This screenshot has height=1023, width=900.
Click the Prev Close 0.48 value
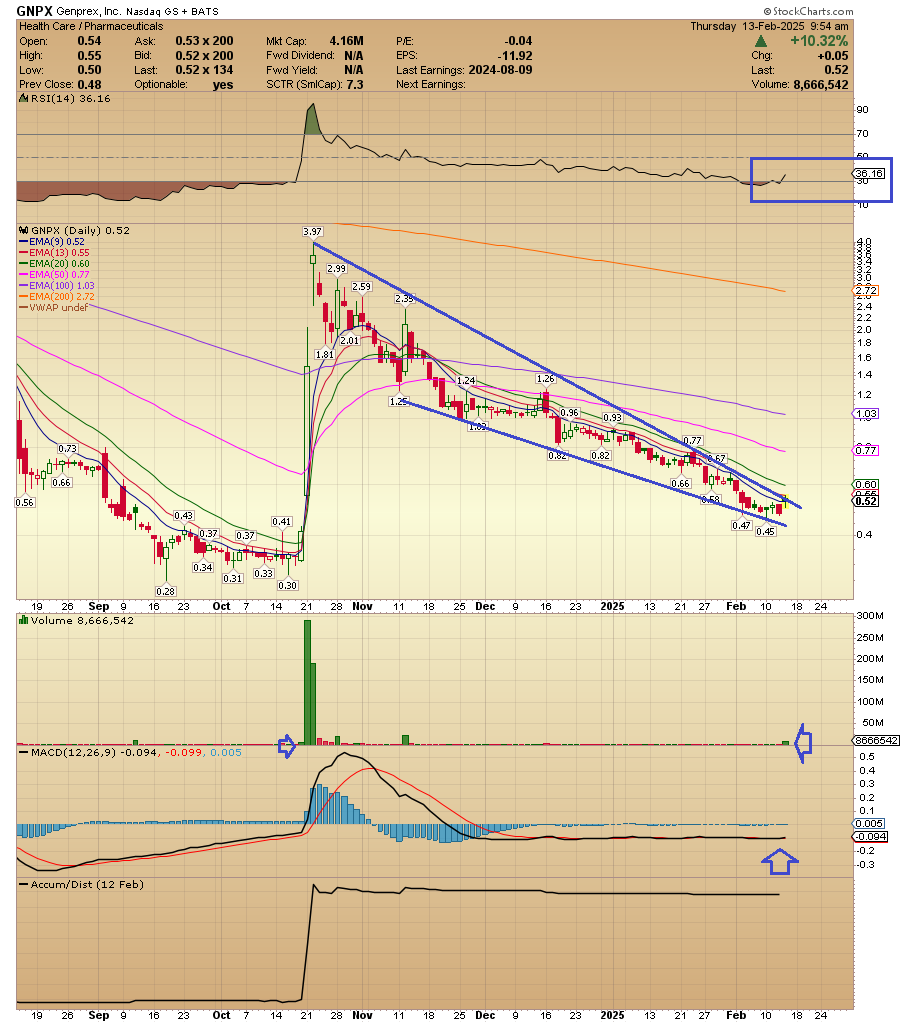point(89,85)
